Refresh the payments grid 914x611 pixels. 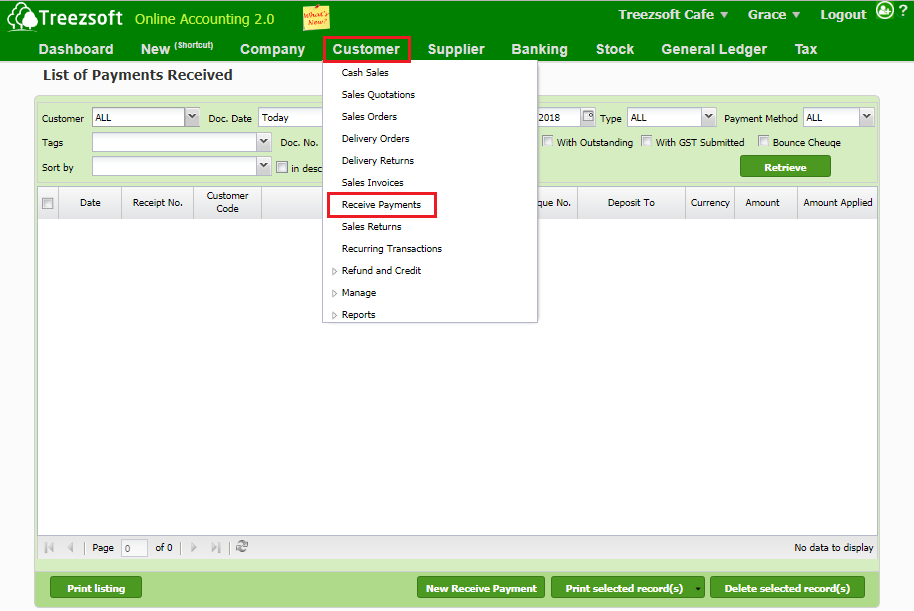click(242, 546)
